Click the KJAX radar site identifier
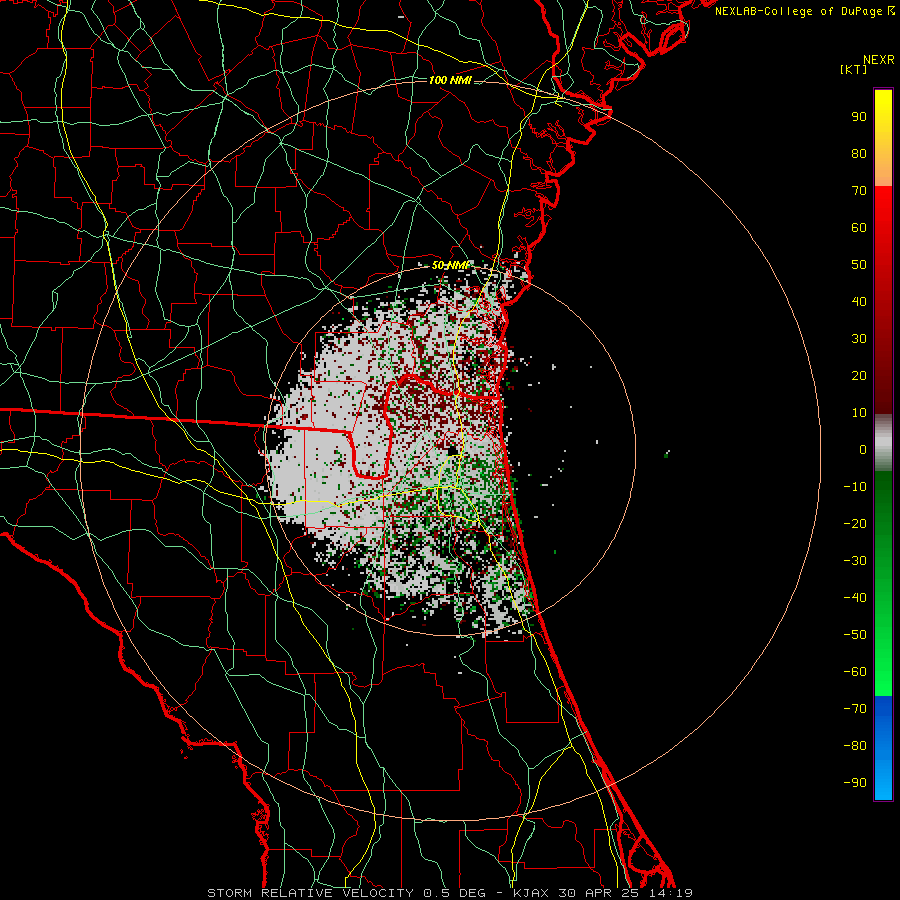 click(x=530, y=893)
